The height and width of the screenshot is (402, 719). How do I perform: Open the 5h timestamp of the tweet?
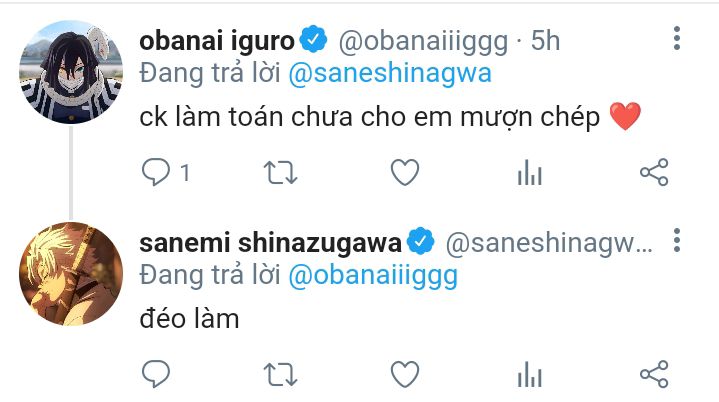click(546, 42)
